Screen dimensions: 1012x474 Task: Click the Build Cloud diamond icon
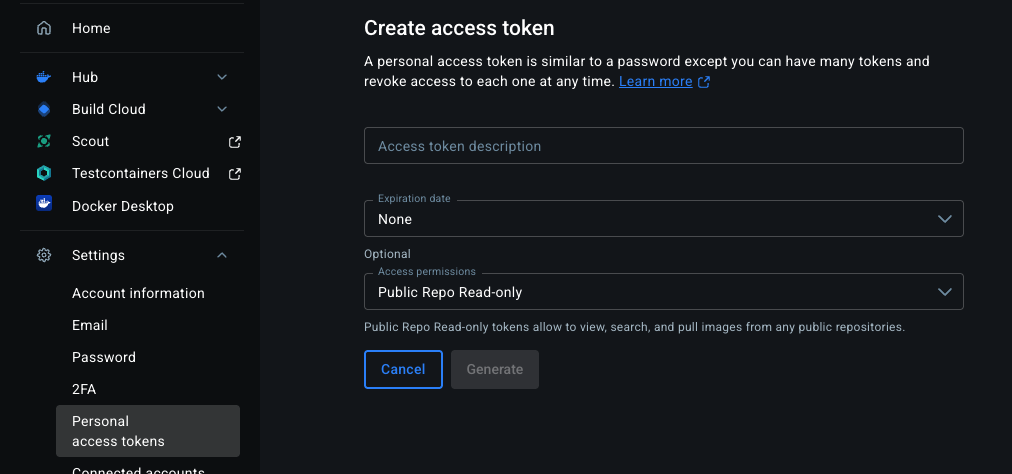tap(44, 109)
